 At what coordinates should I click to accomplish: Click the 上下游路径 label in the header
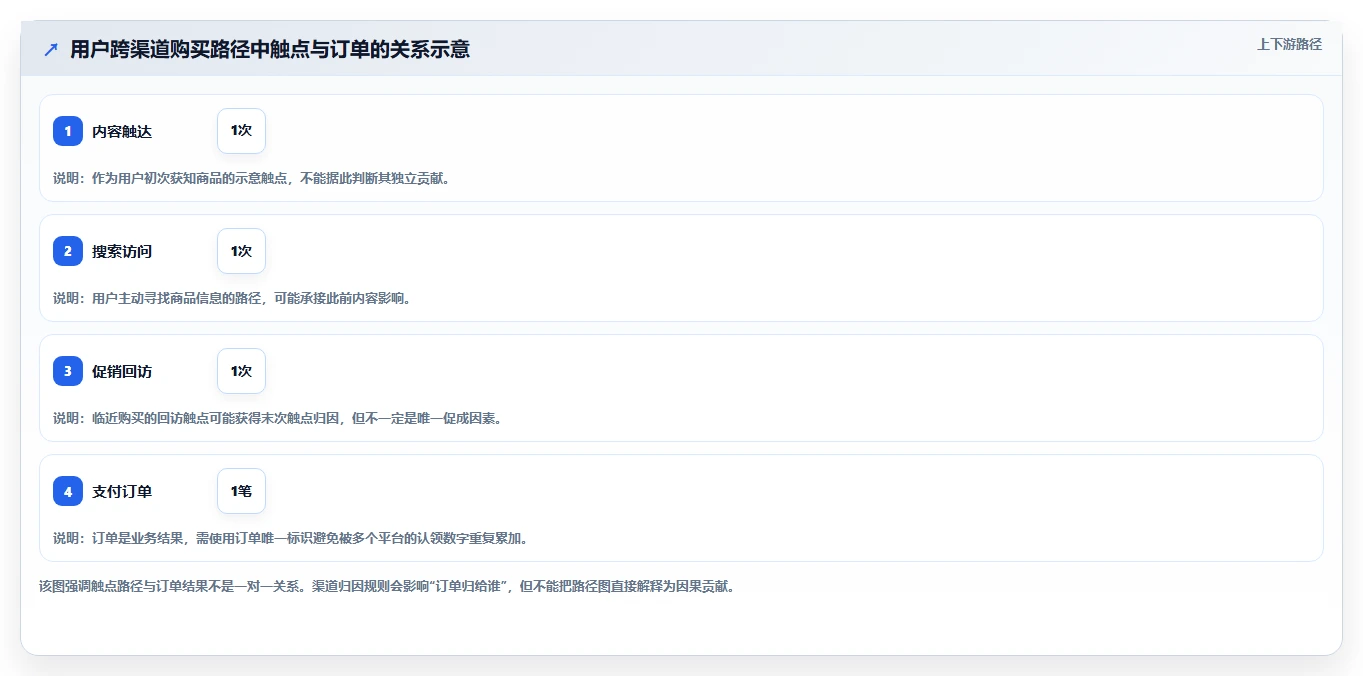[1289, 44]
